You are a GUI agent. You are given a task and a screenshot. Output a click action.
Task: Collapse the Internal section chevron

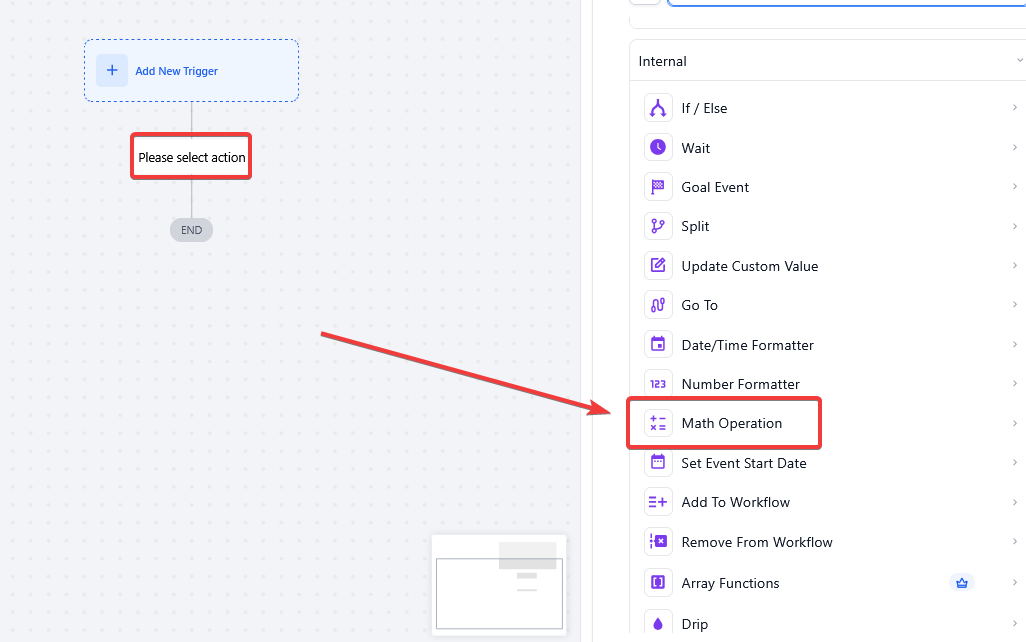[x=1018, y=61]
